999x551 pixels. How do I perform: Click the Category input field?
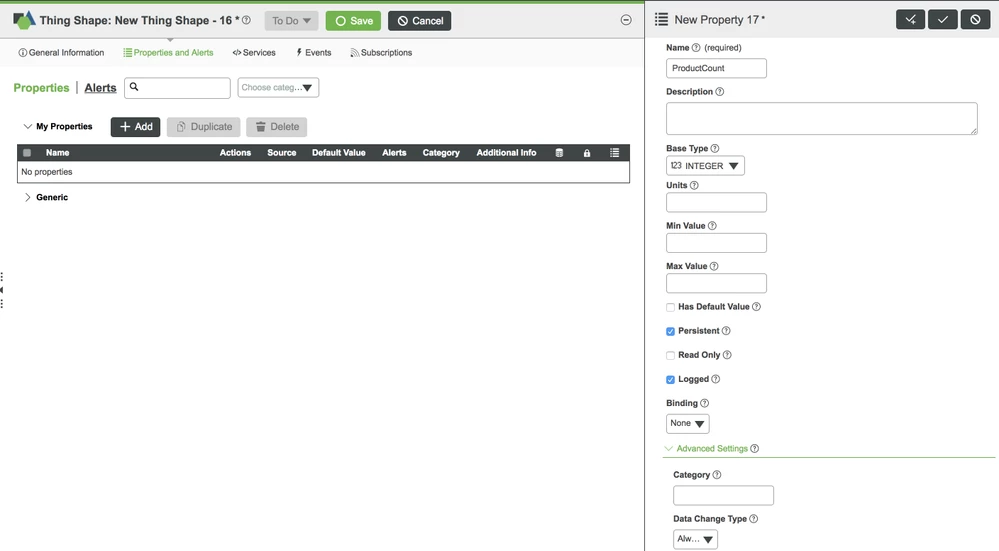coord(723,496)
